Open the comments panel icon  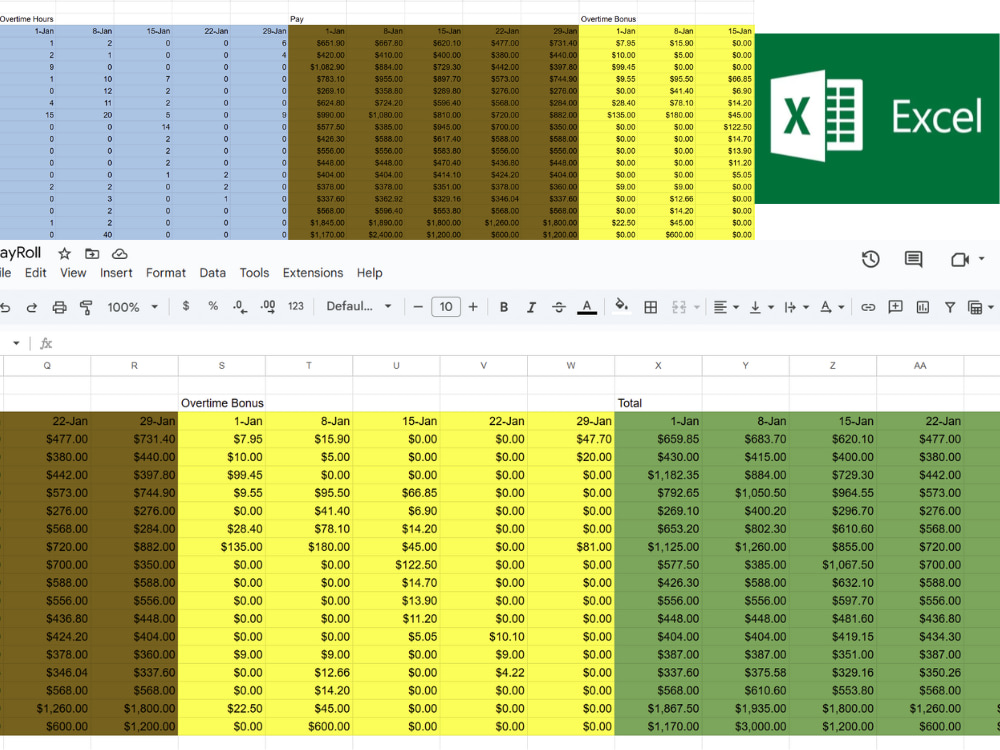(x=913, y=259)
